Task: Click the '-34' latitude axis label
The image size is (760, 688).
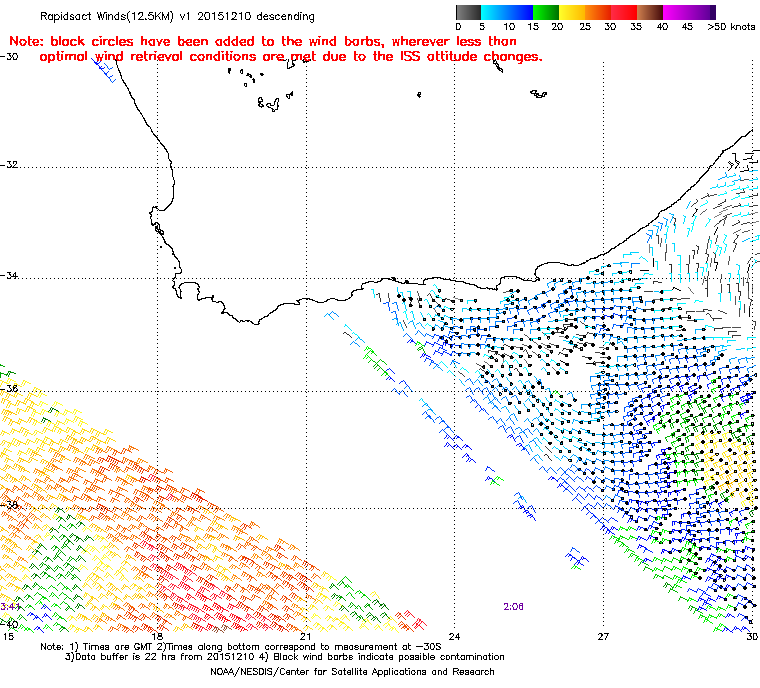Action: 10,275
